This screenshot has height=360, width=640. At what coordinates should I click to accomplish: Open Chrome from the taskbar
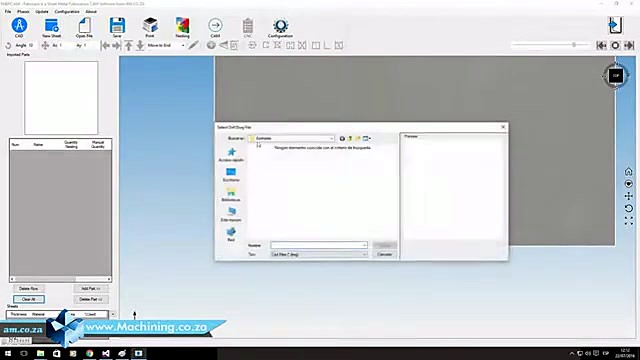[x=89, y=353]
